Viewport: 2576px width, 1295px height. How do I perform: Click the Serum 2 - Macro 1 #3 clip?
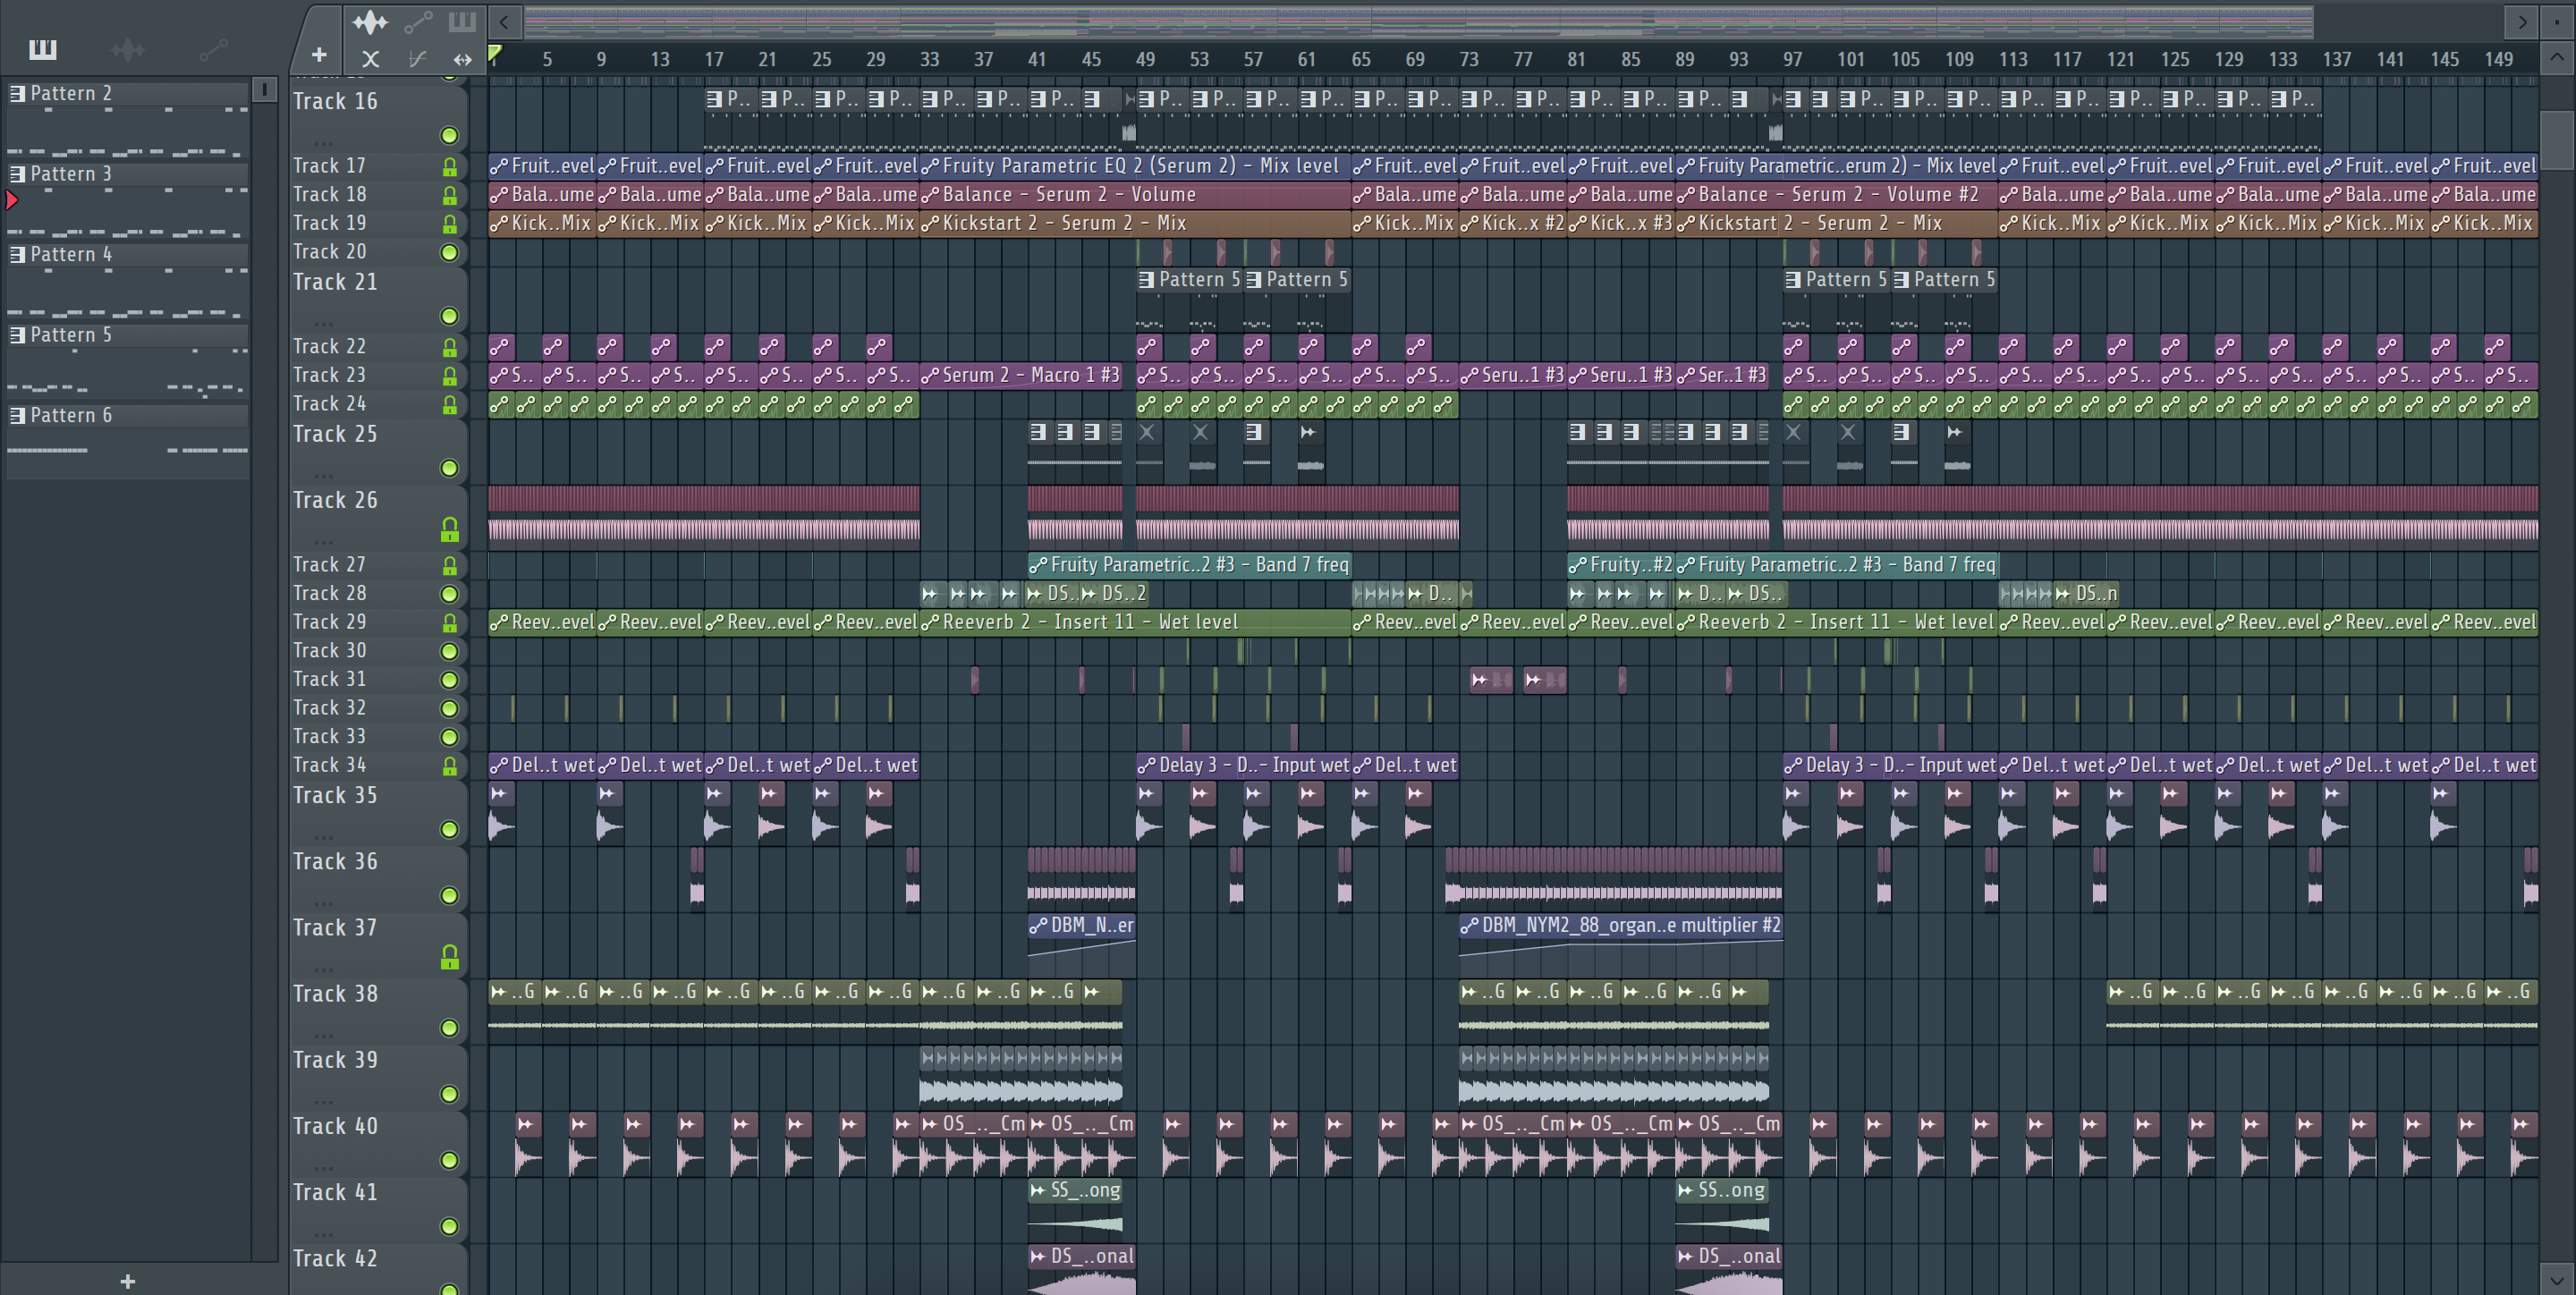pyautogui.click(x=1021, y=376)
